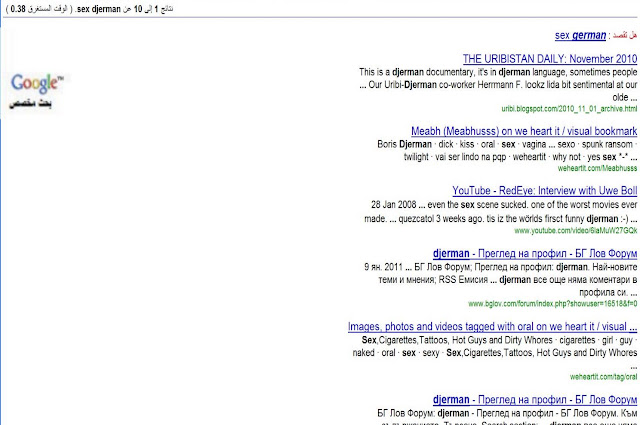
Task: Click the www.bglov.com/forum URL text
Action: pyautogui.click(x=553, y=304)
